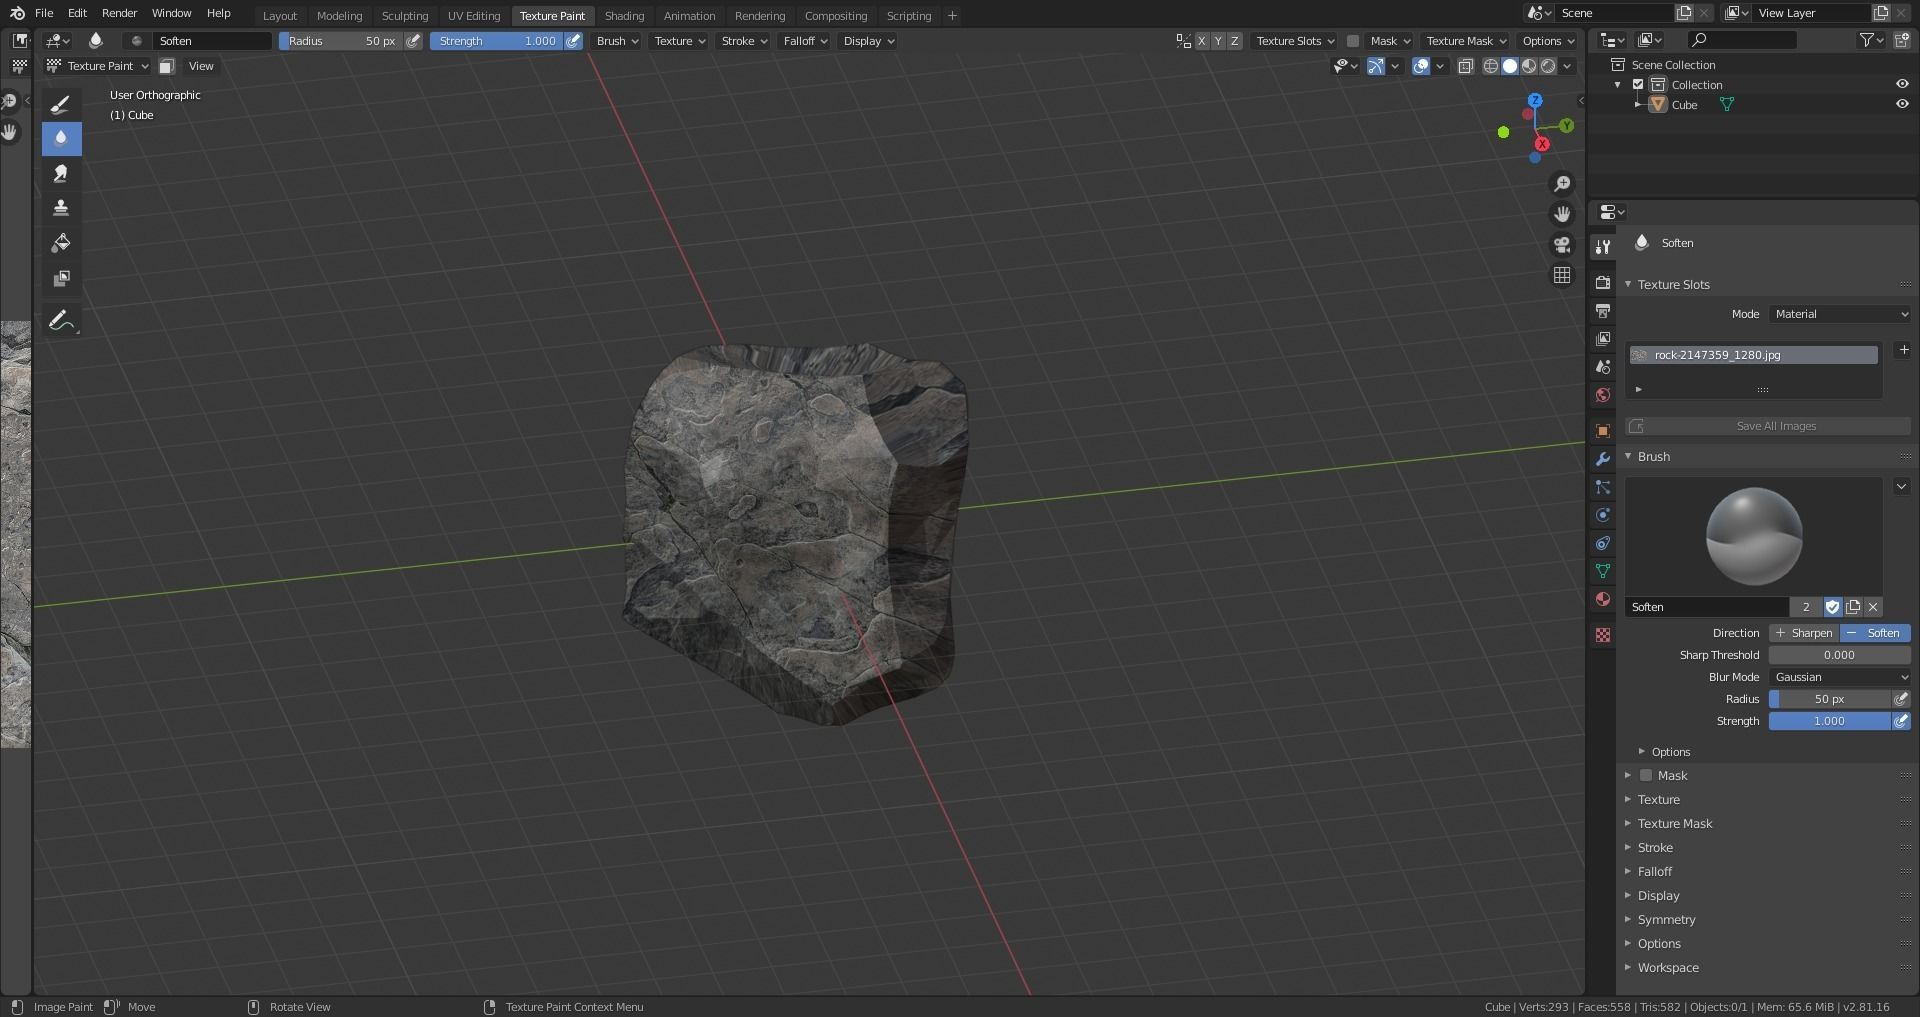Screen dimensions: 1920x1017
Task: Click the viewport pan hand icon
Action: [x=1562, y=214]
